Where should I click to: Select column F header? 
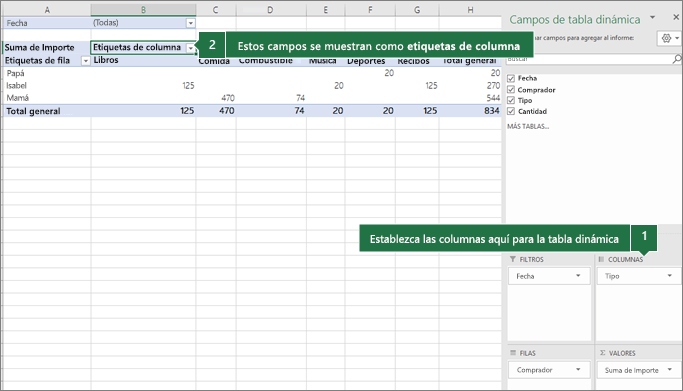370,10
